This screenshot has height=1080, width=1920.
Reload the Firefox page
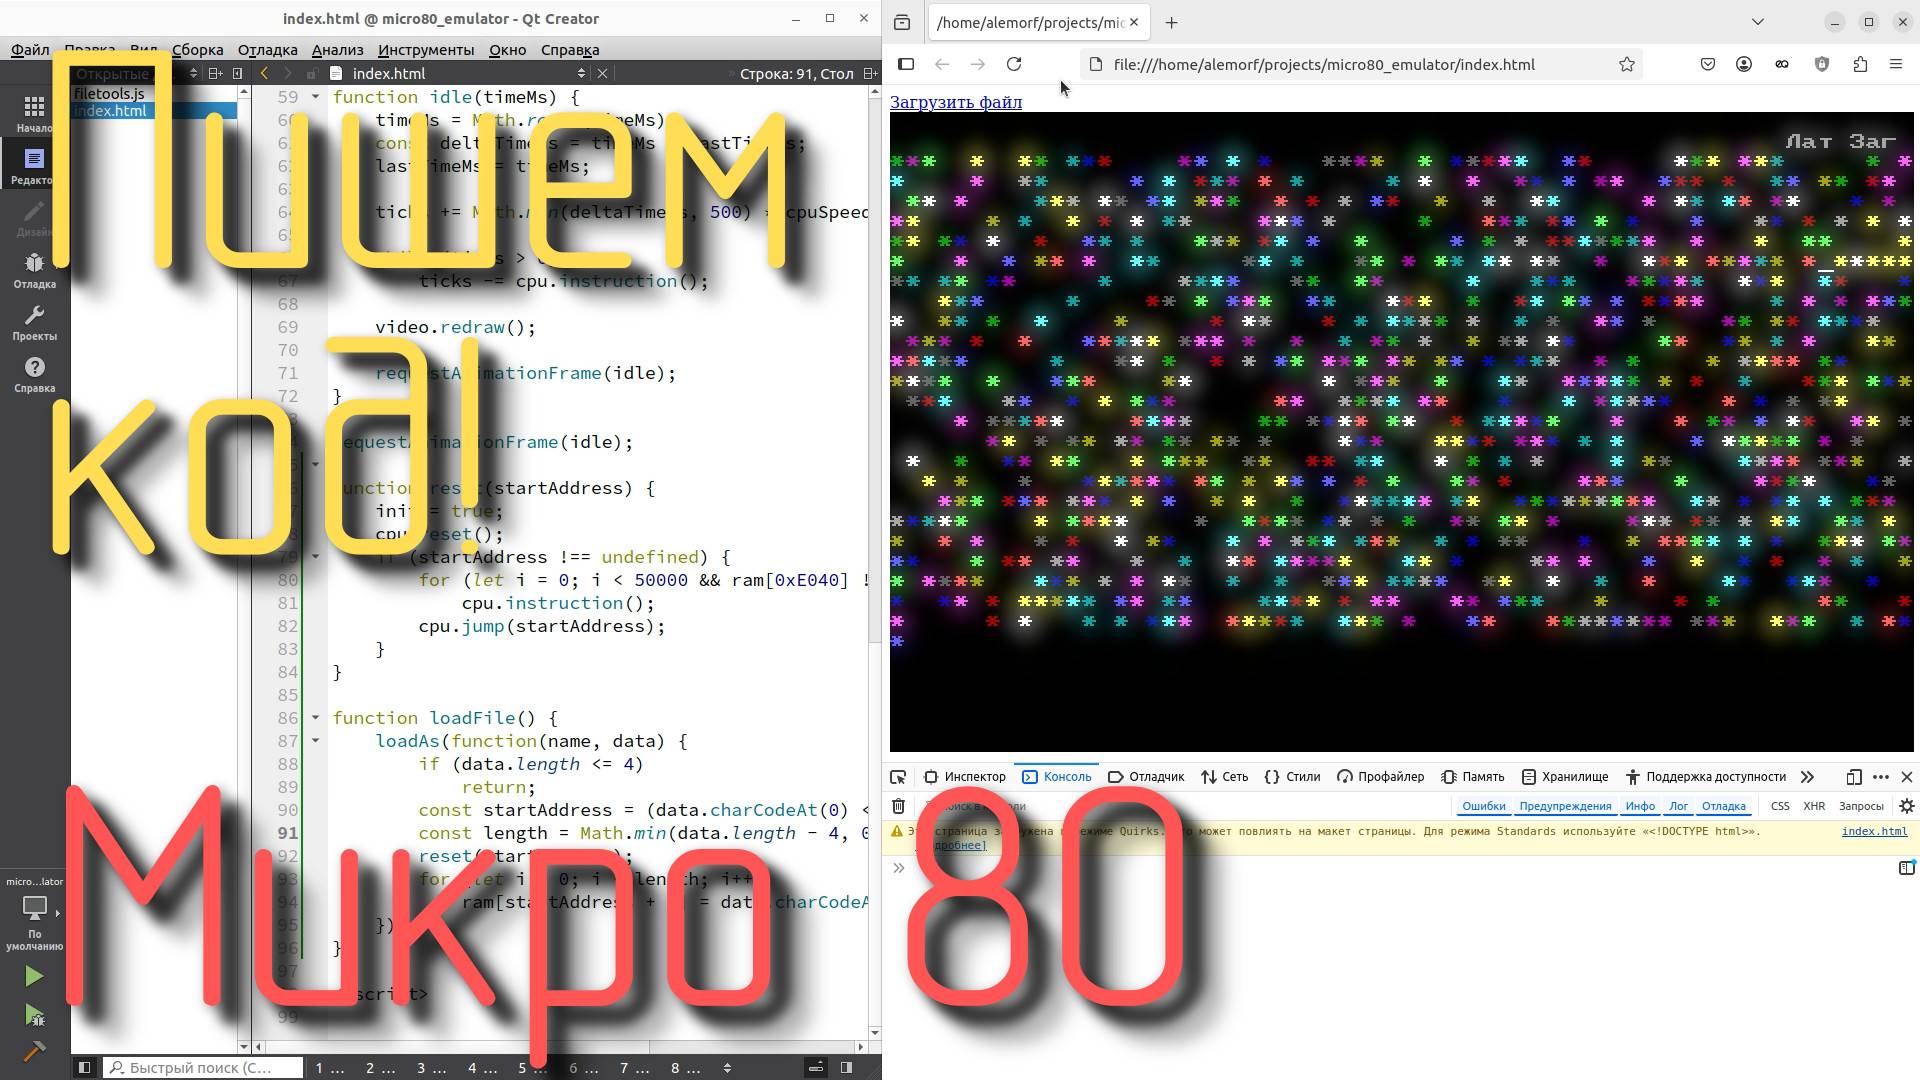pos(1014,64)
